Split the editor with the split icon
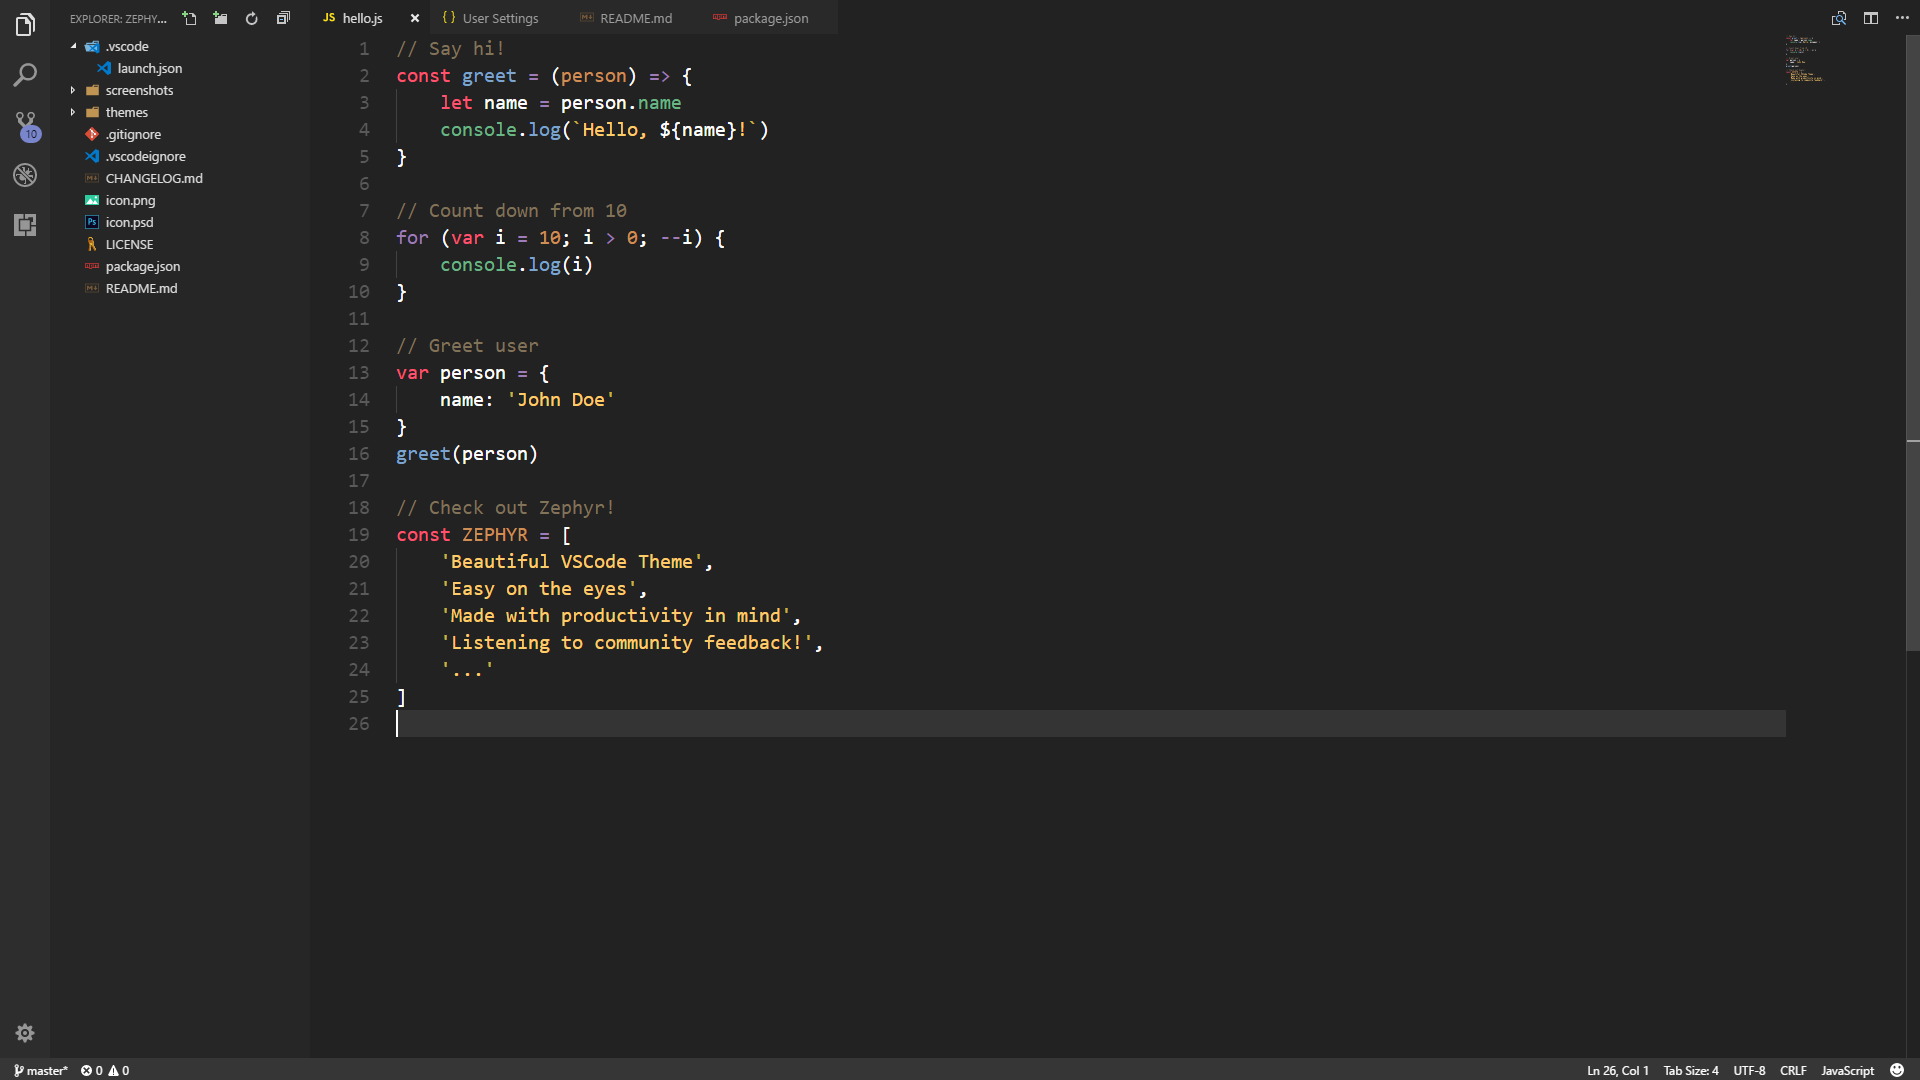 1870,18
